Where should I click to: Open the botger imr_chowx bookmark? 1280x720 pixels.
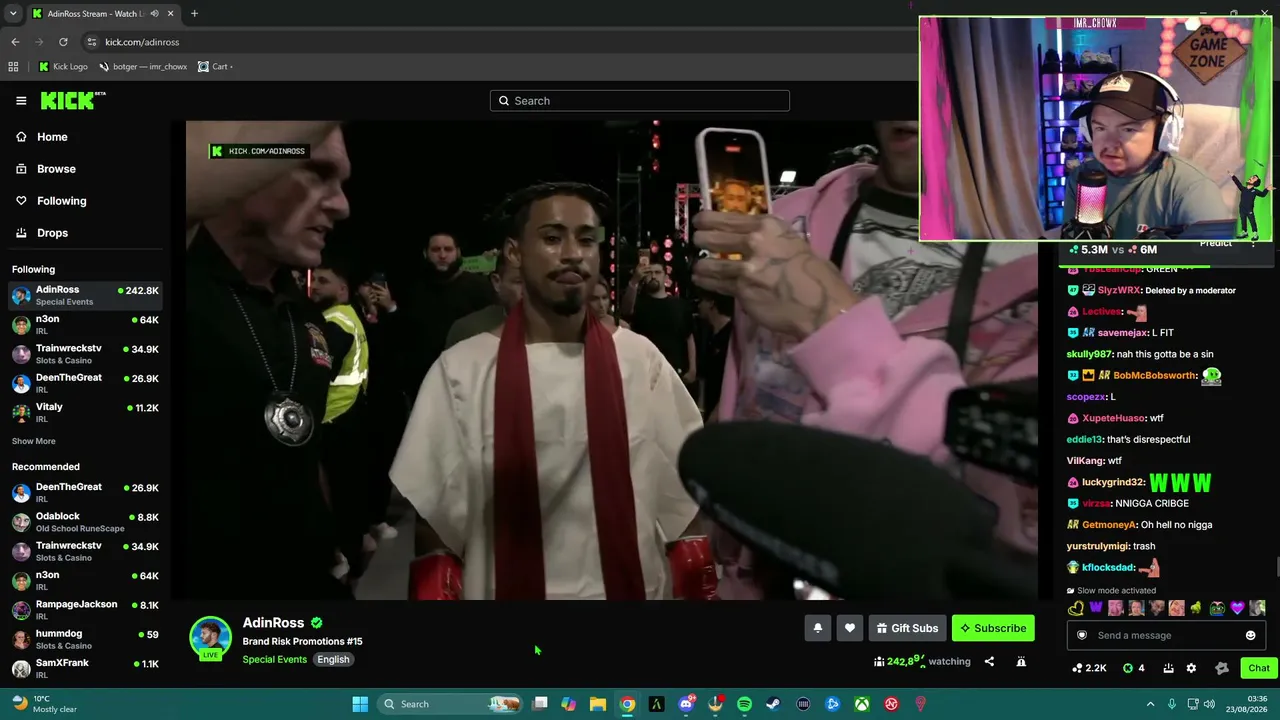(x=143, y=67)
